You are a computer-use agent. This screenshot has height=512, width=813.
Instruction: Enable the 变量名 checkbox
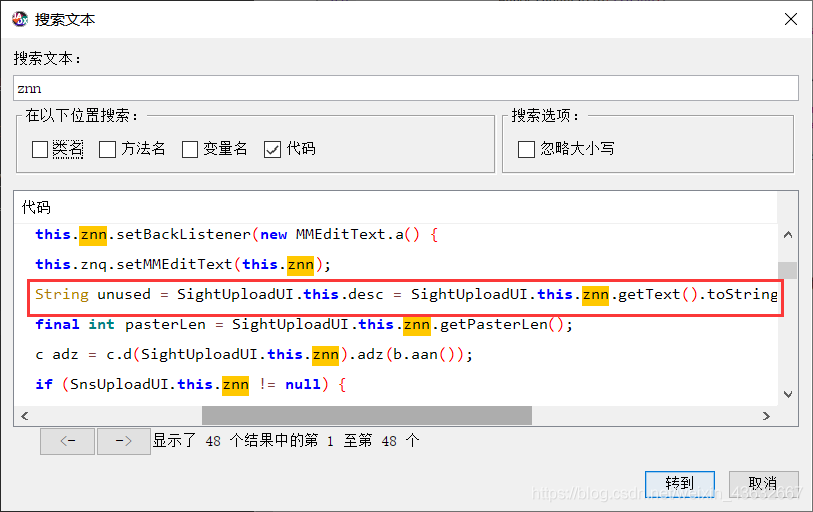click(x=190, y=149)
